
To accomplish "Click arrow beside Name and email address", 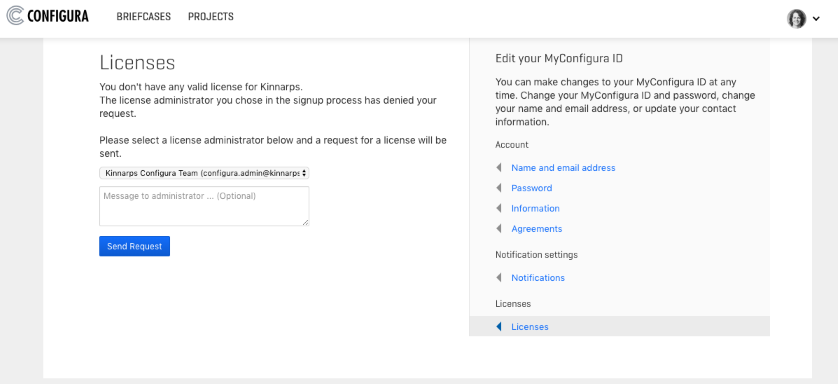I will [499, 168].
